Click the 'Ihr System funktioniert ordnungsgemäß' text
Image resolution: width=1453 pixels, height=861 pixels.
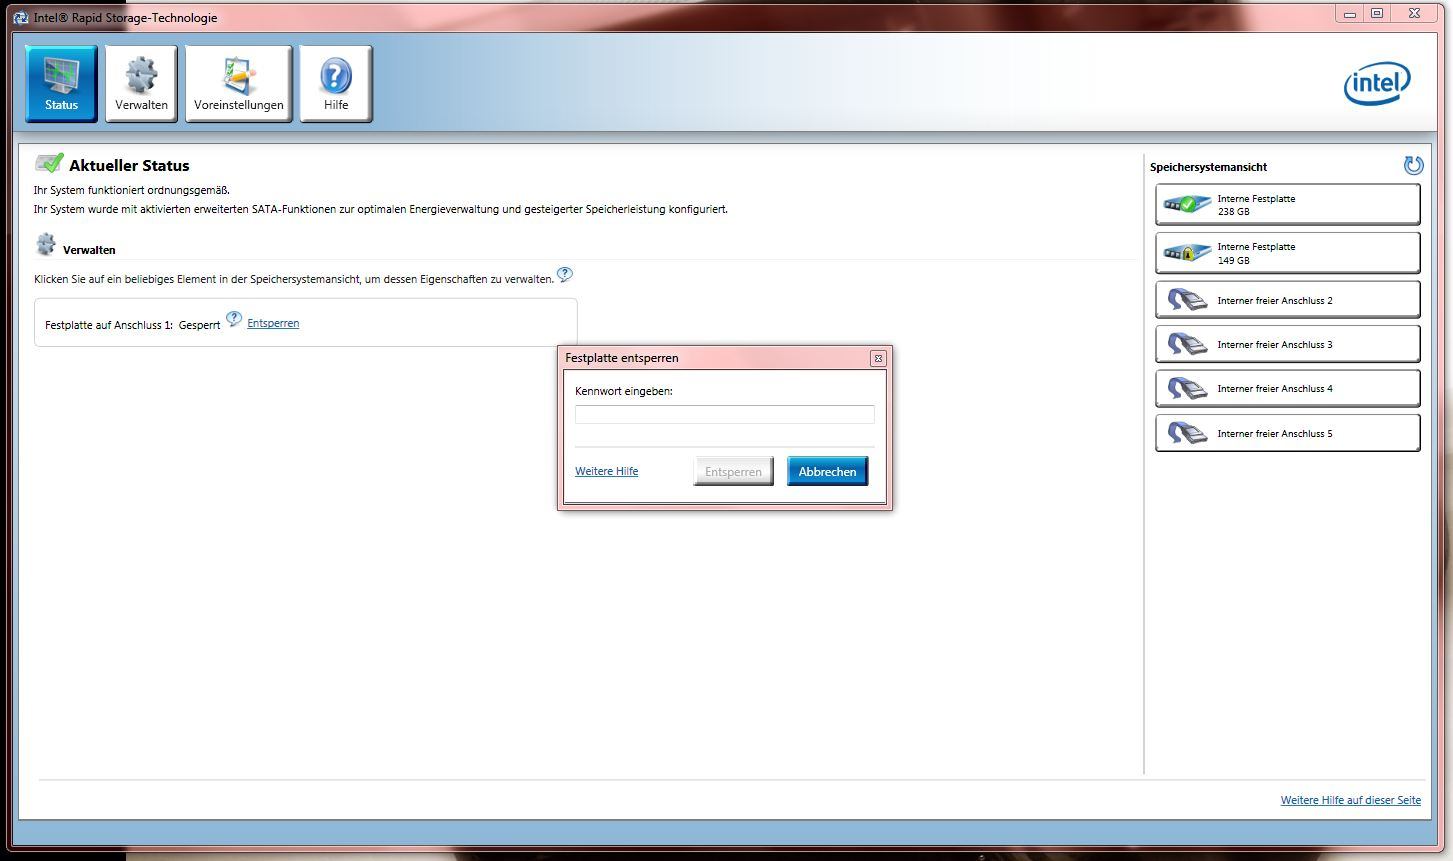pyautogui.click(x=132, y=190)
